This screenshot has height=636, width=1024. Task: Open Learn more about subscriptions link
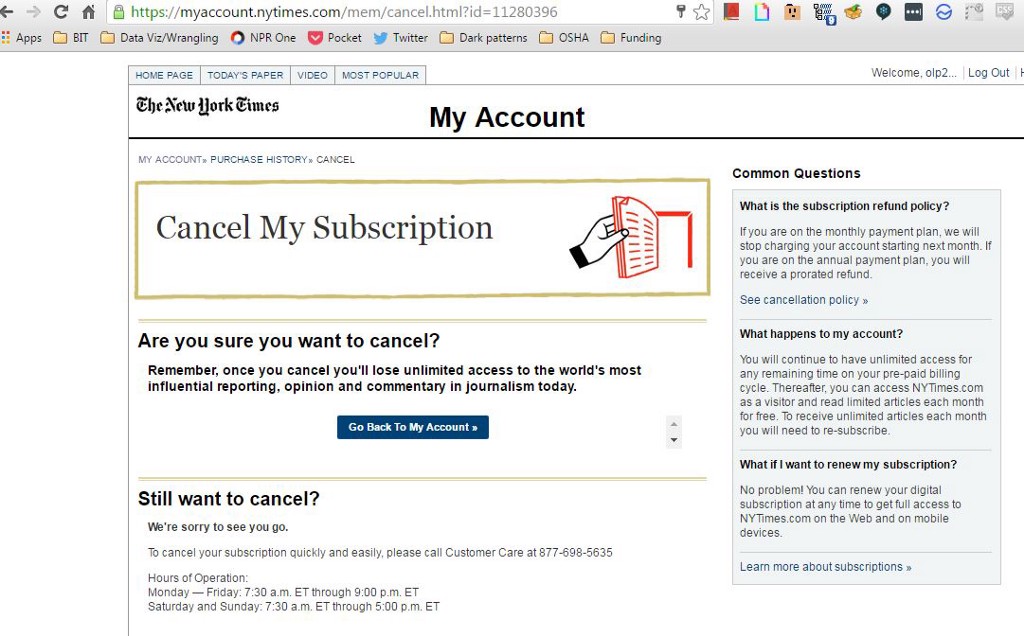[x=825, y=567]
